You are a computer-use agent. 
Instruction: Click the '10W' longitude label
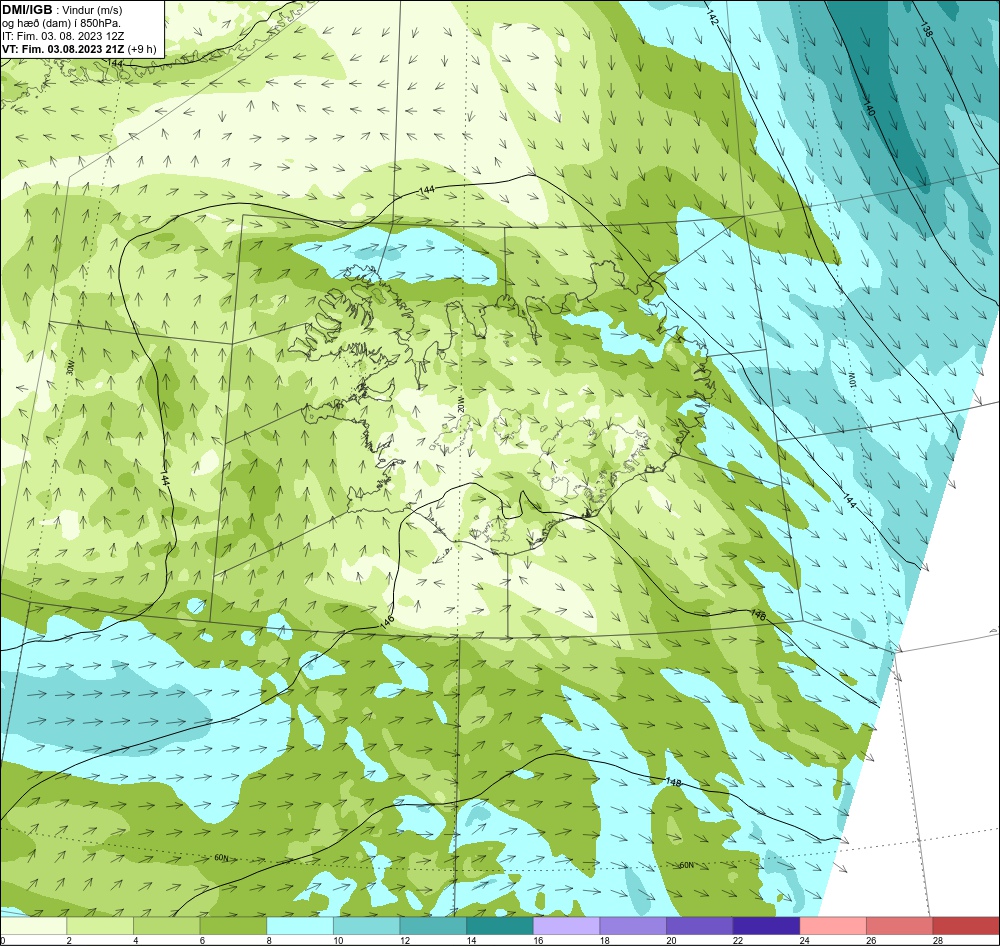[851, 379]
